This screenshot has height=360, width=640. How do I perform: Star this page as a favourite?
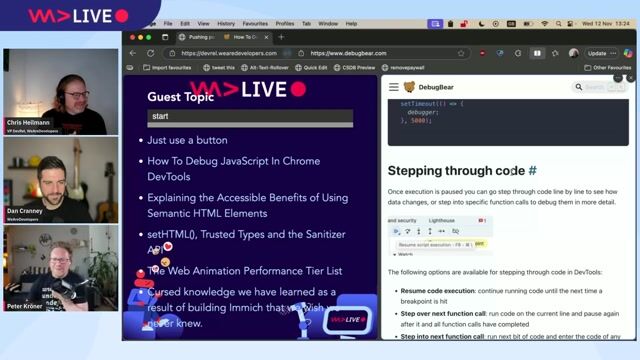point(461,53)
